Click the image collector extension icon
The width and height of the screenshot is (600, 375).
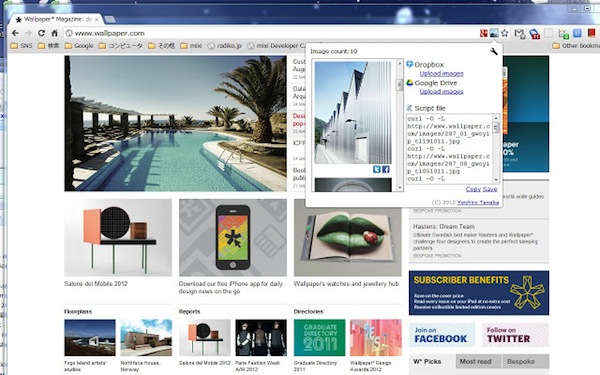(x=494, y=33)
